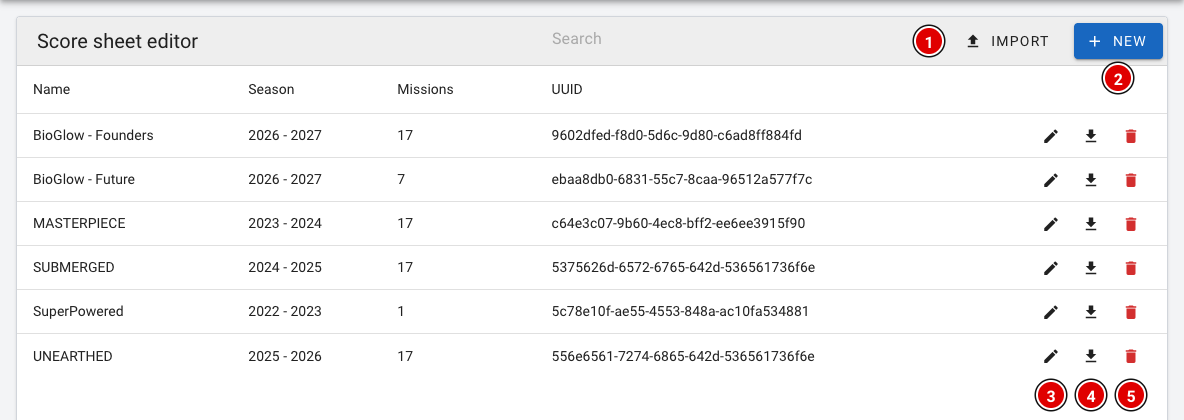
Task: Delete the MASTERPIECE score sheet
Action: pyautogui.click(x=1130, y=224)
